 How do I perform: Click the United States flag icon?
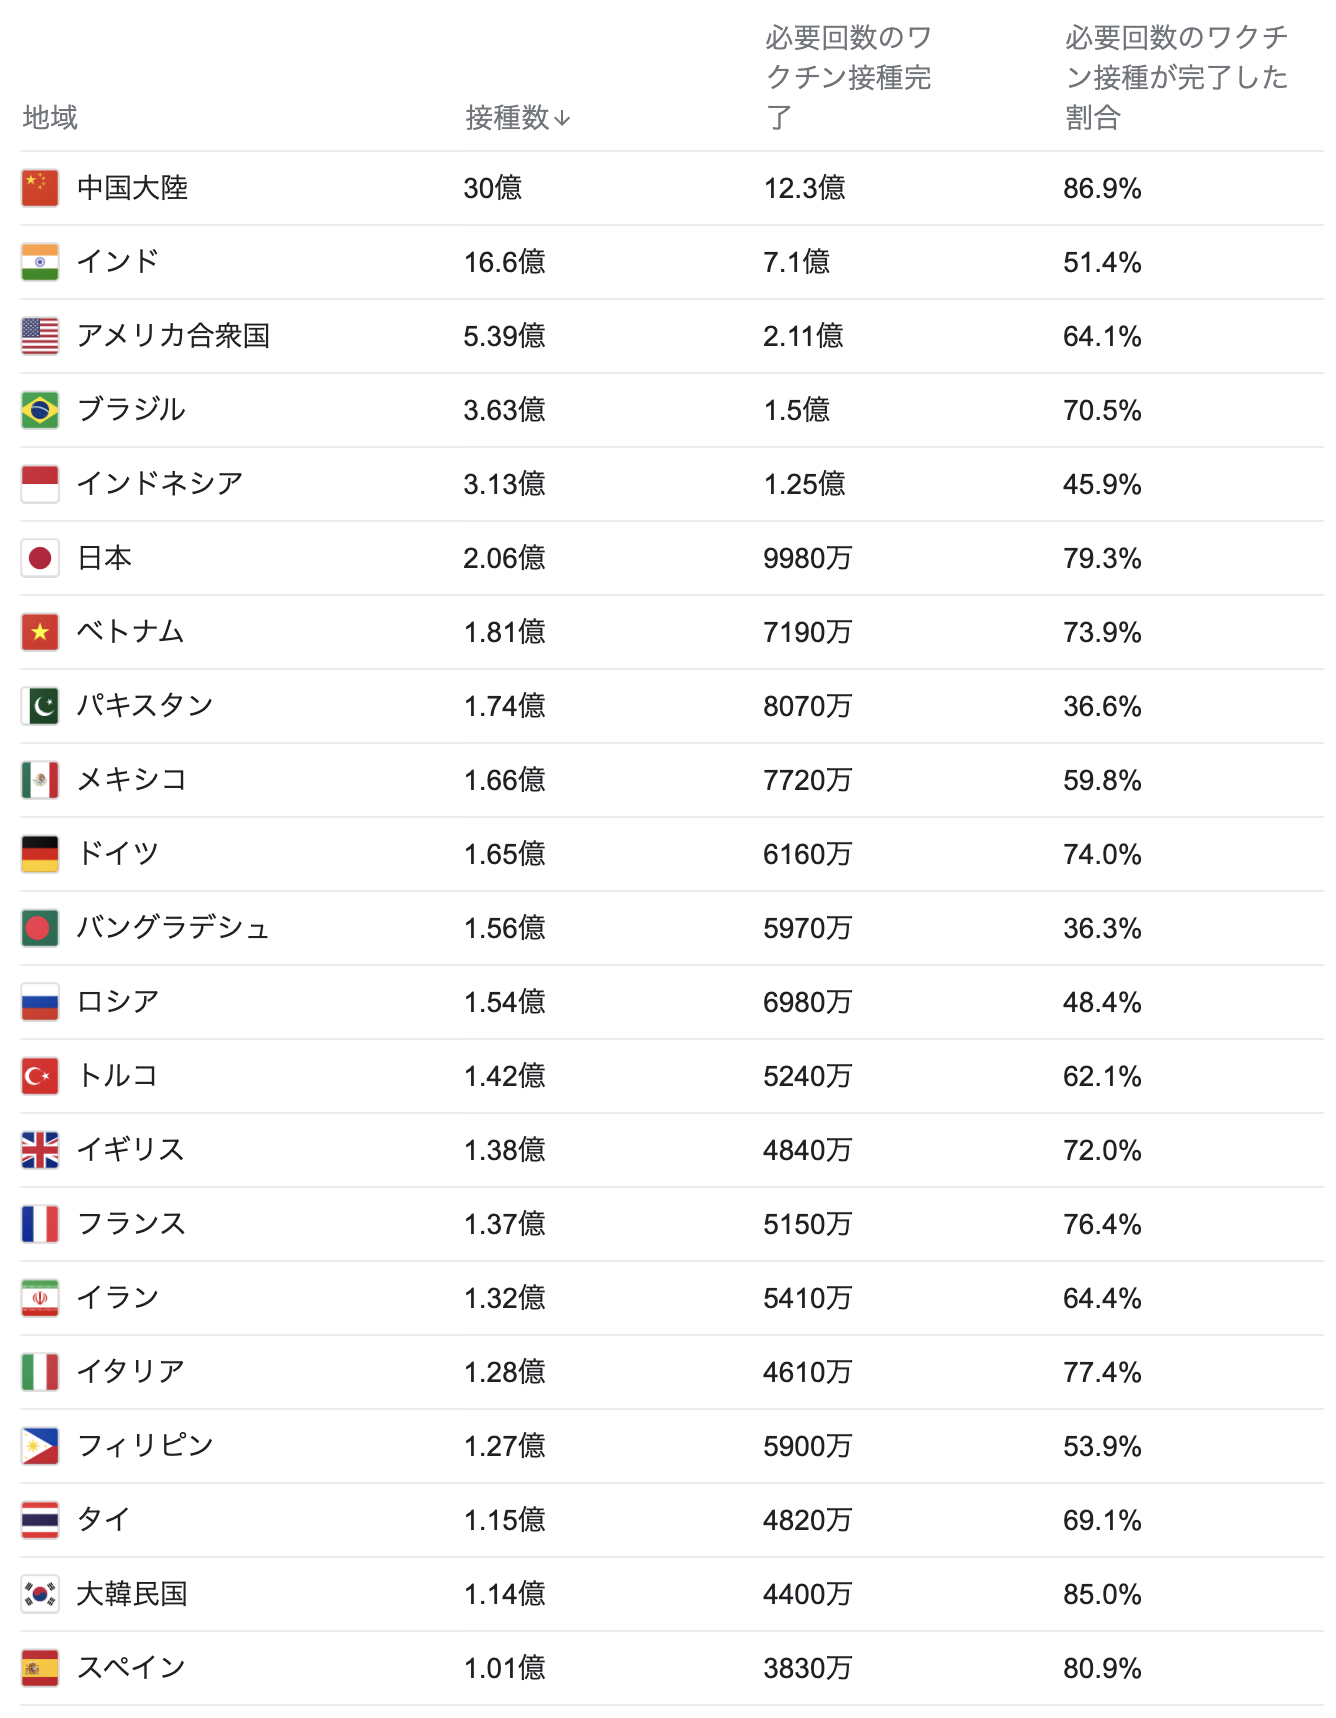click(40, 336)
